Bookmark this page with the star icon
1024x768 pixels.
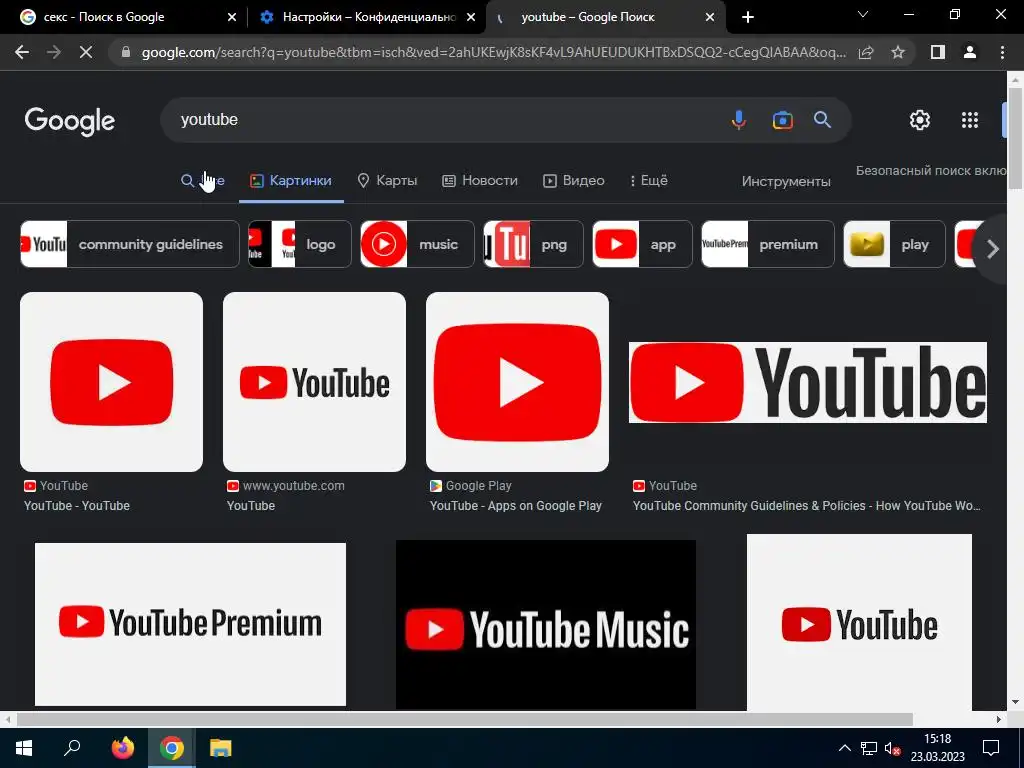898,52
